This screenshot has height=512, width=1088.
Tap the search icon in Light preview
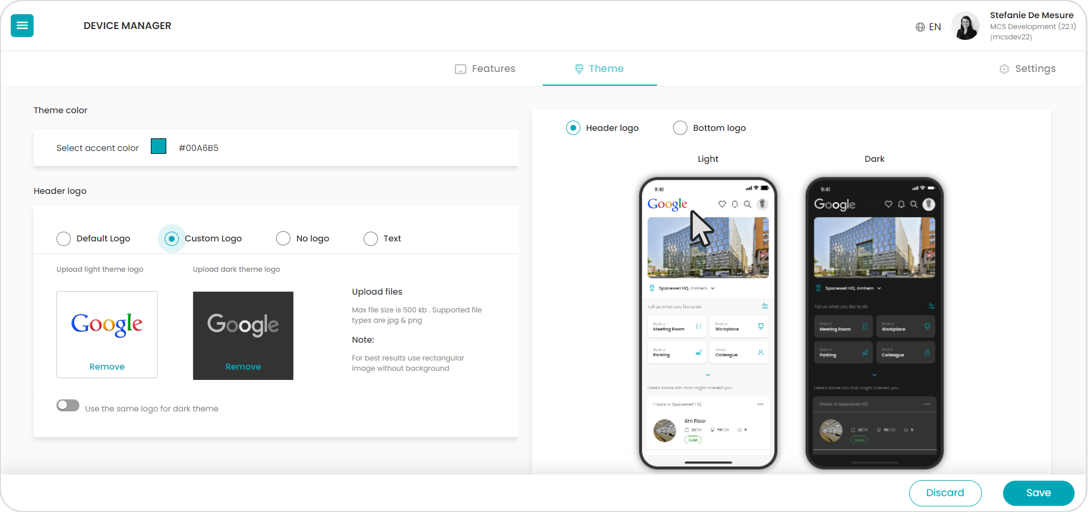[x=747, y=204]
